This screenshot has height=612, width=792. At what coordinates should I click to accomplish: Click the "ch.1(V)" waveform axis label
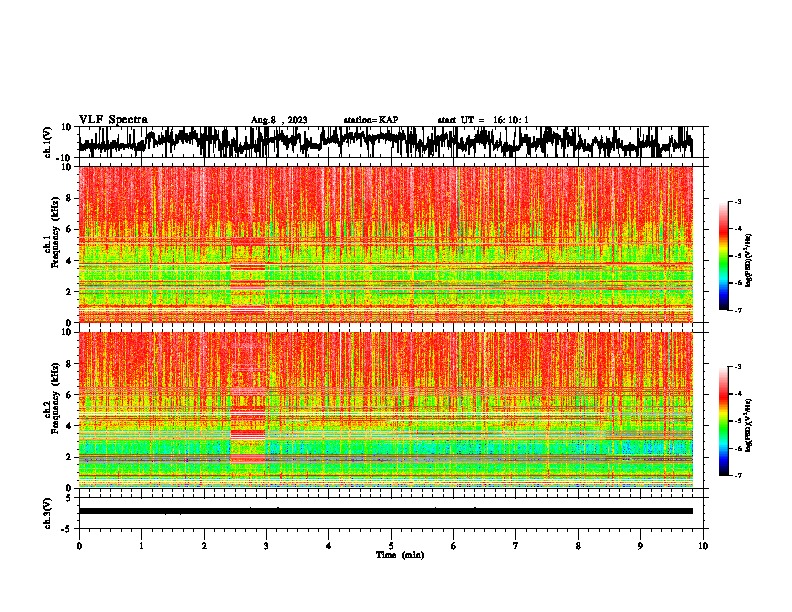(x=48, y=142)
